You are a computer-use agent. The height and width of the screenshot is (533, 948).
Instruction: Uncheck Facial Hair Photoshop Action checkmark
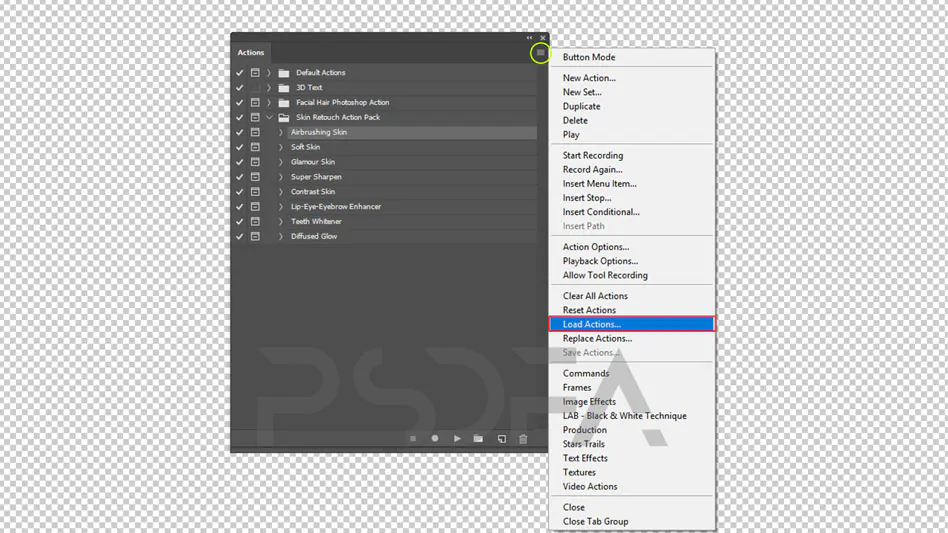[239, 103]
